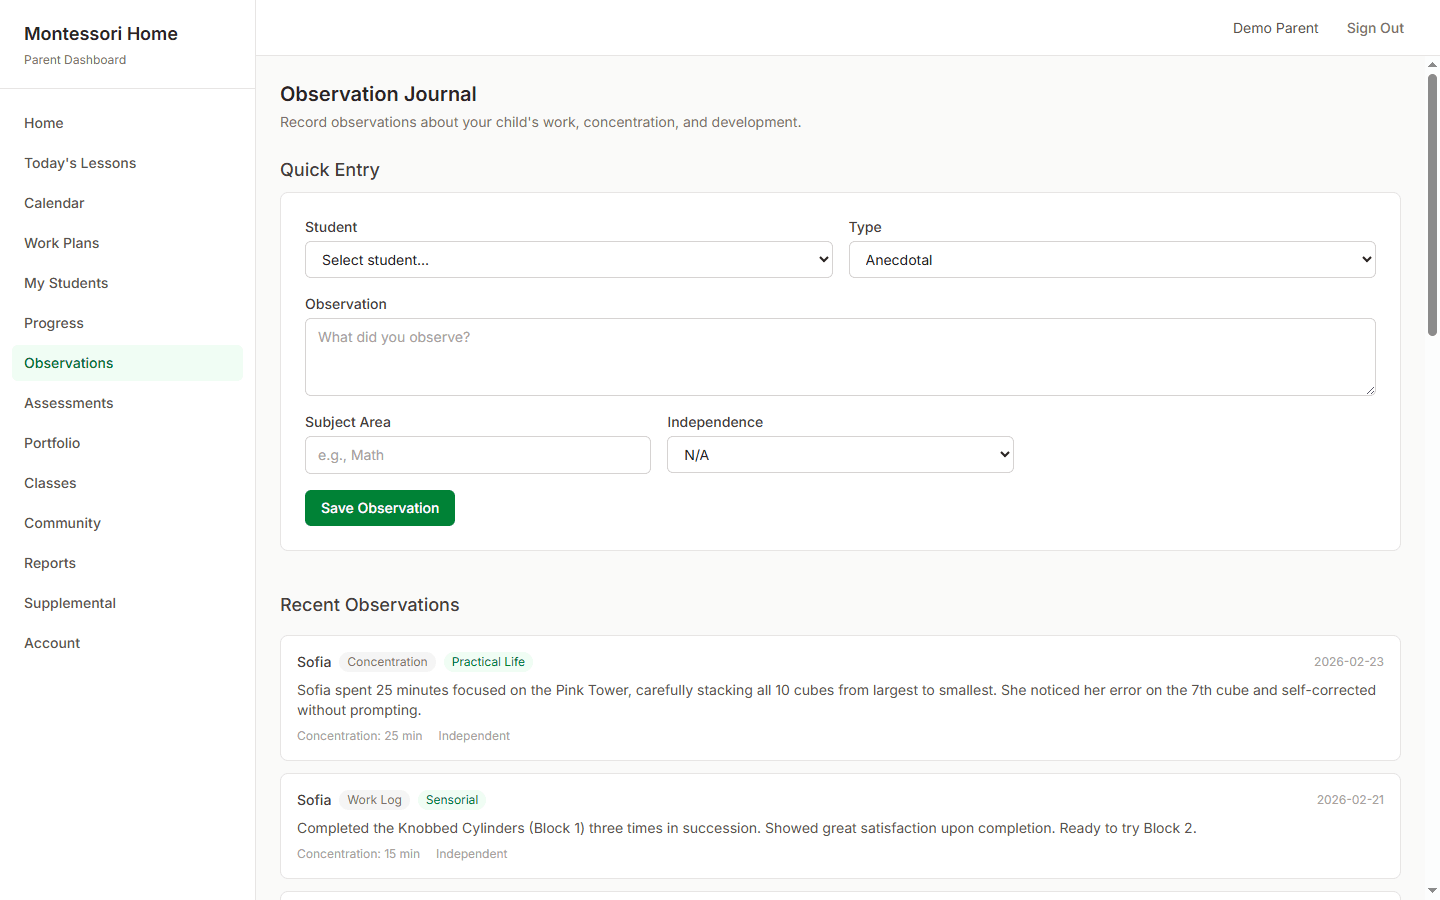The image size is (1440, 900).
Task: Open My Students page
Action: [x=66, y=282]
